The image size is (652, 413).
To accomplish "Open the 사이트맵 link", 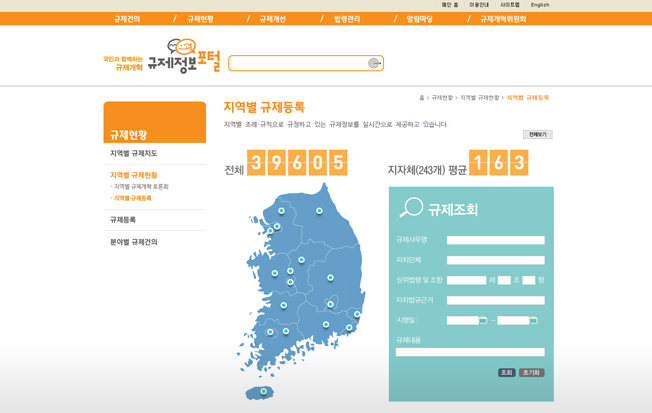I will [510, 5].
